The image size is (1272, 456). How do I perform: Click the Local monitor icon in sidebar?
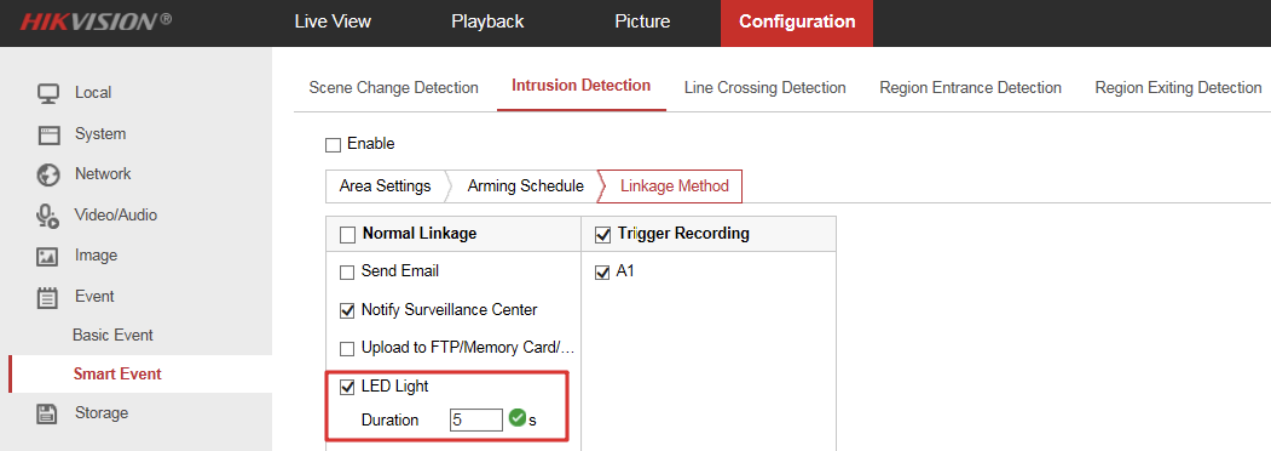[x=48, y=93]
